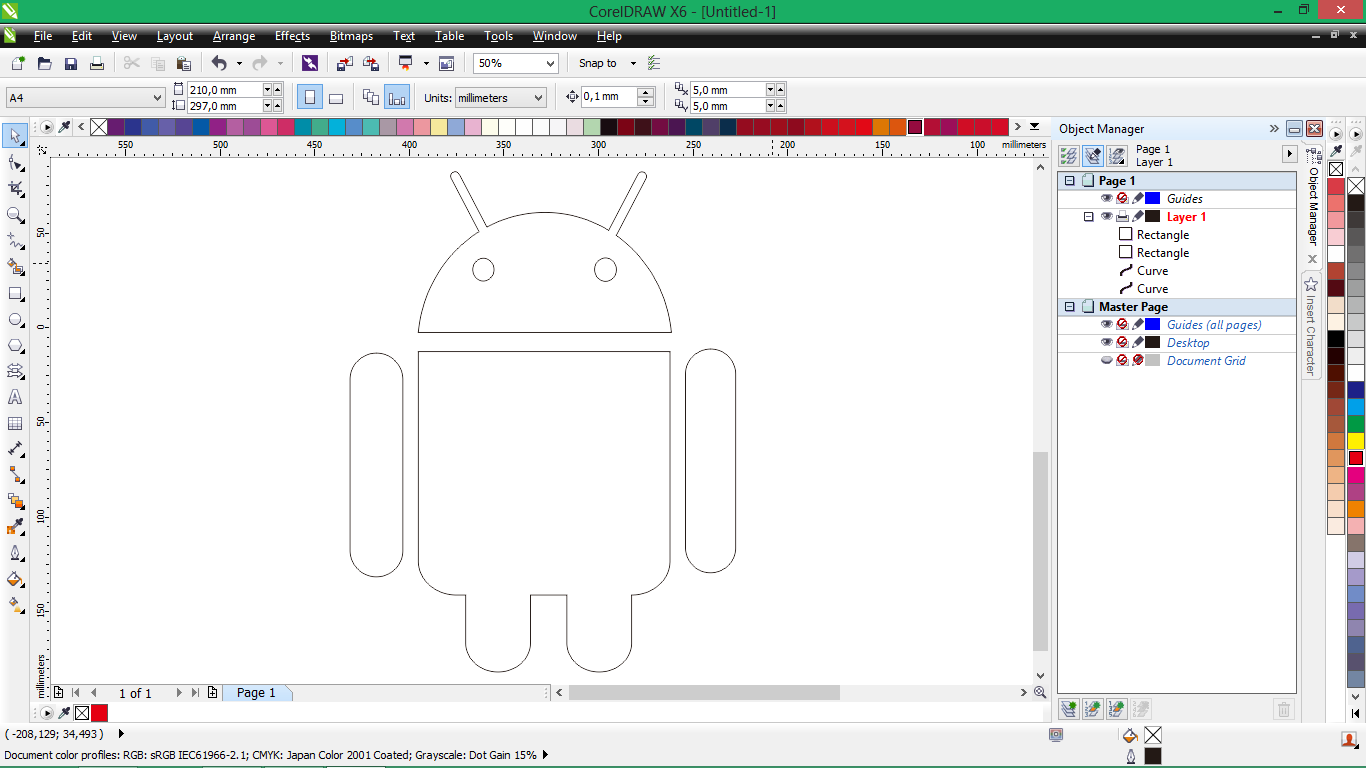Select the Pick tool
This screenshot has height=768, width=1366.
(14, 136)
